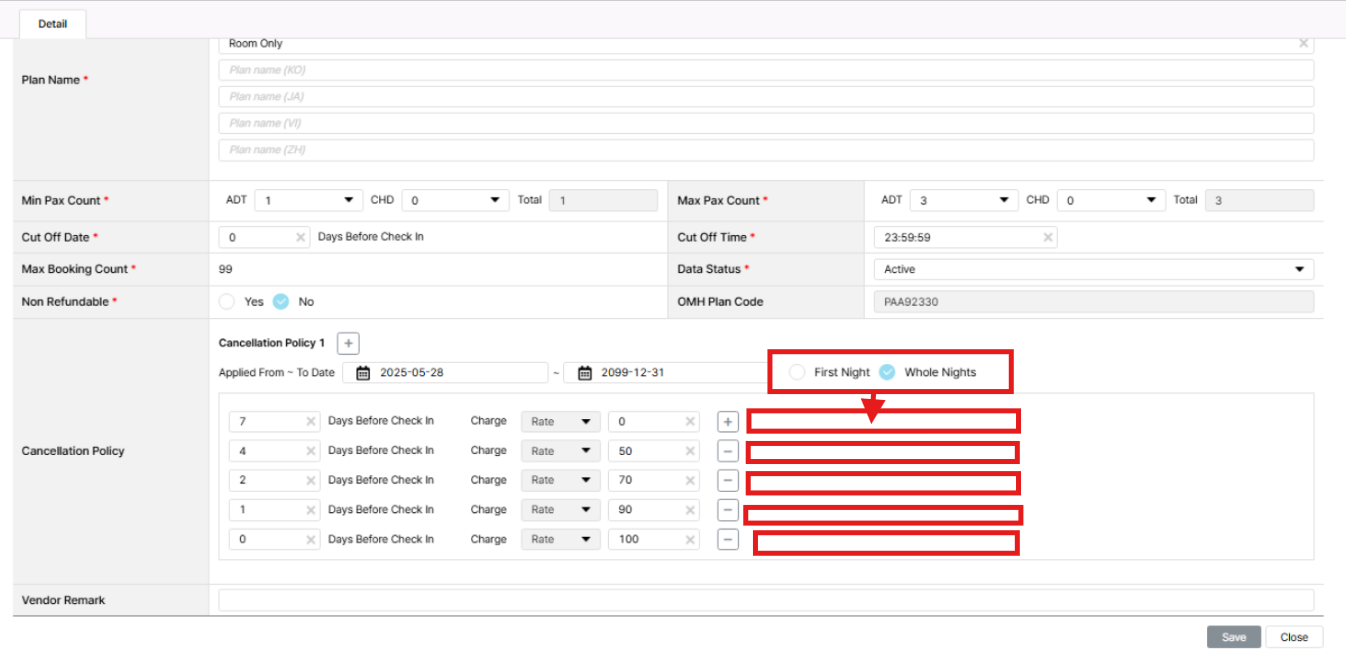Click the Vendor Remark input field
The height and width of the screenshot is (661, 1353).
coord(765,600)
